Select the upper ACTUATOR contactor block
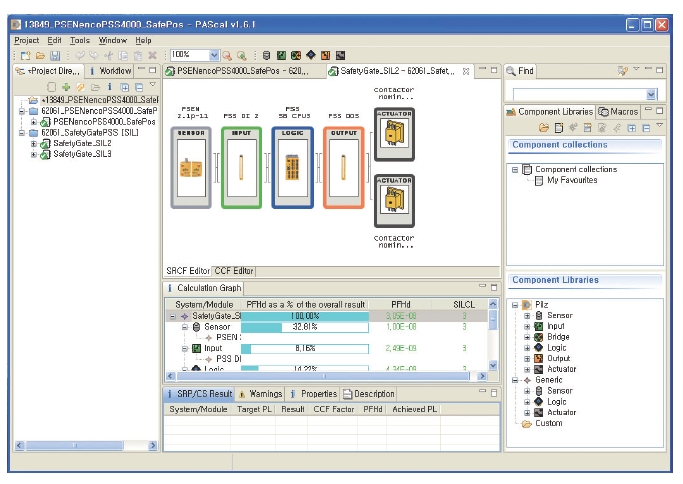The height and width of the screenshot is (484, 683). (x=394, y=135)
